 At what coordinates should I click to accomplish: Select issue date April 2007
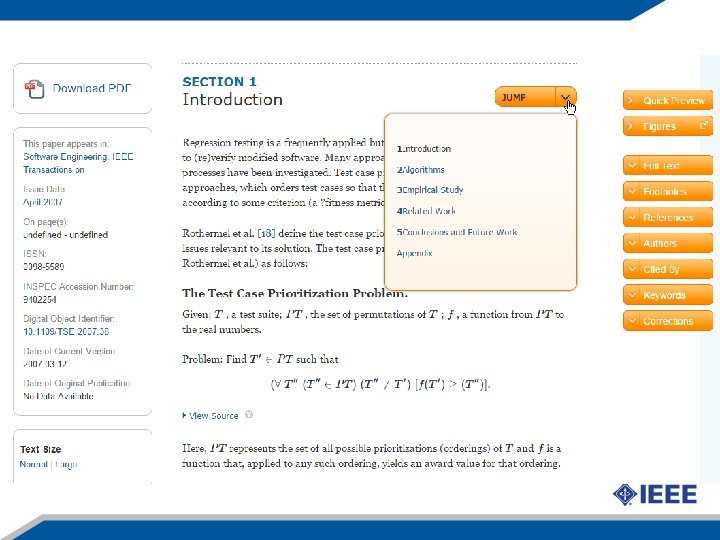coord(43,202)
